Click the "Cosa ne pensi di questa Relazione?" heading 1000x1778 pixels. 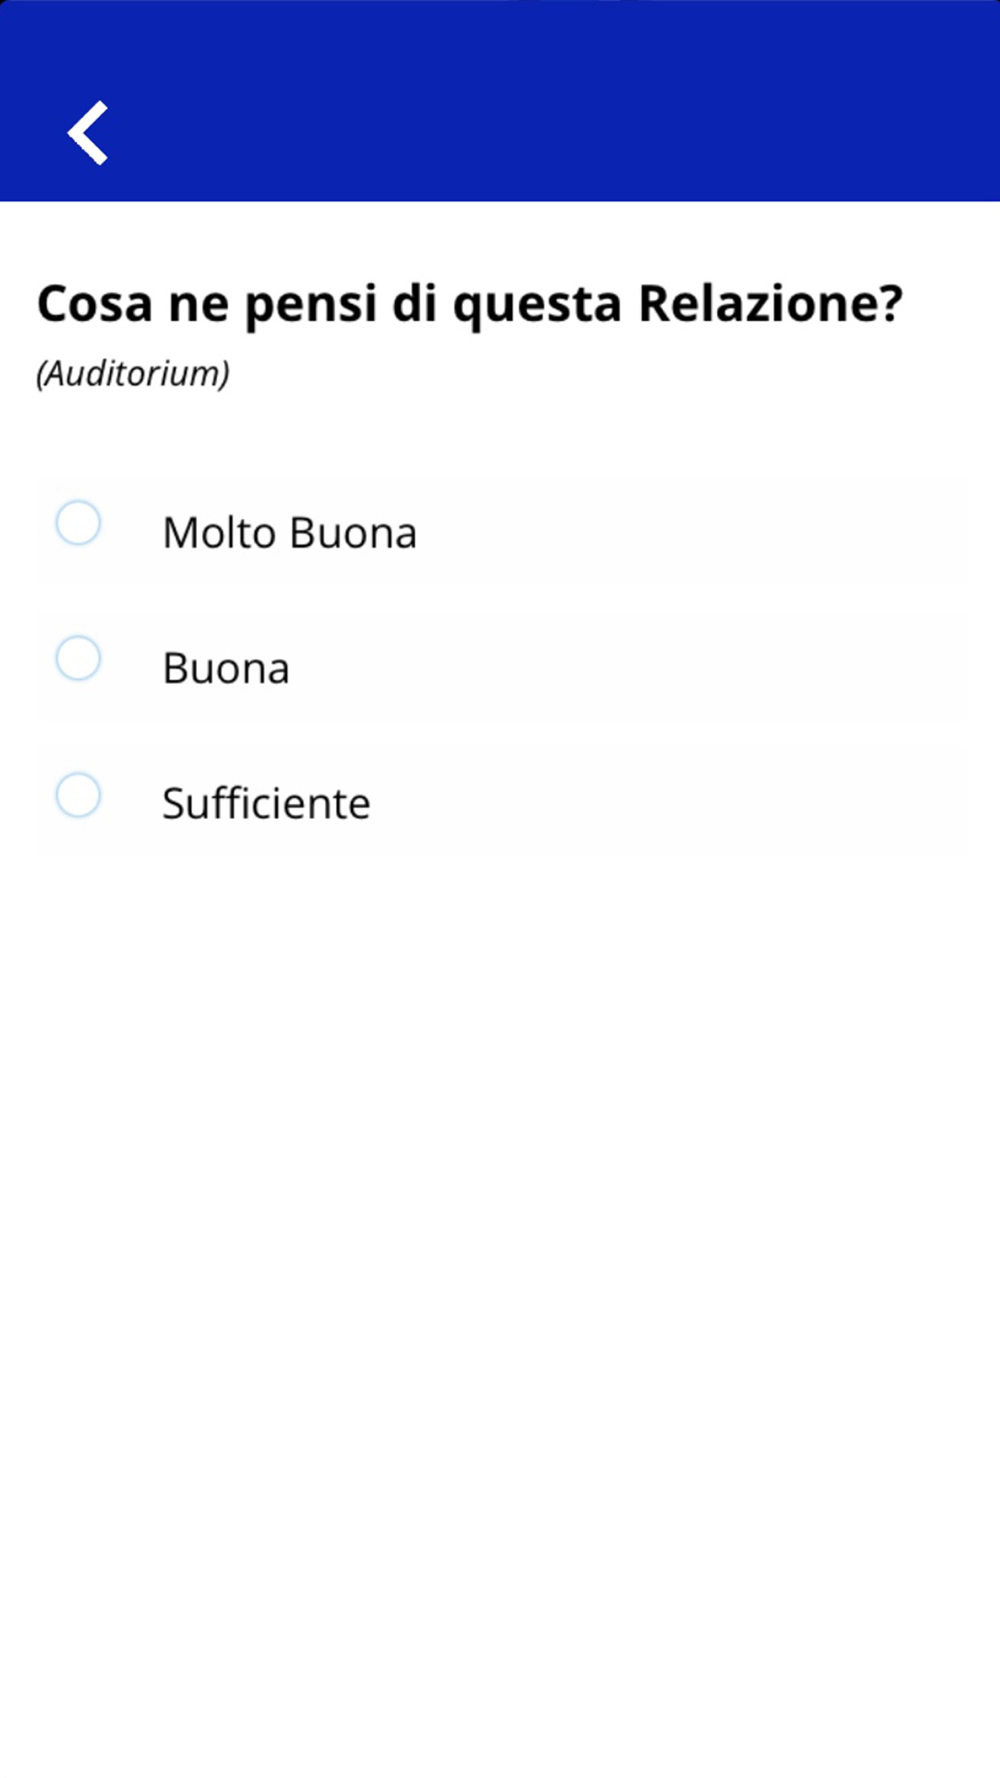(469, 303)
